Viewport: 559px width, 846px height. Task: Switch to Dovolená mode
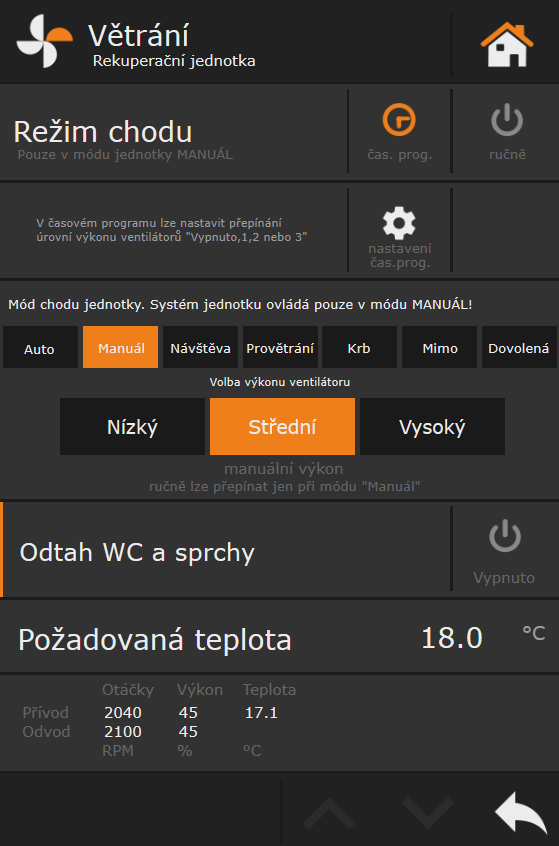coord(519,347)
